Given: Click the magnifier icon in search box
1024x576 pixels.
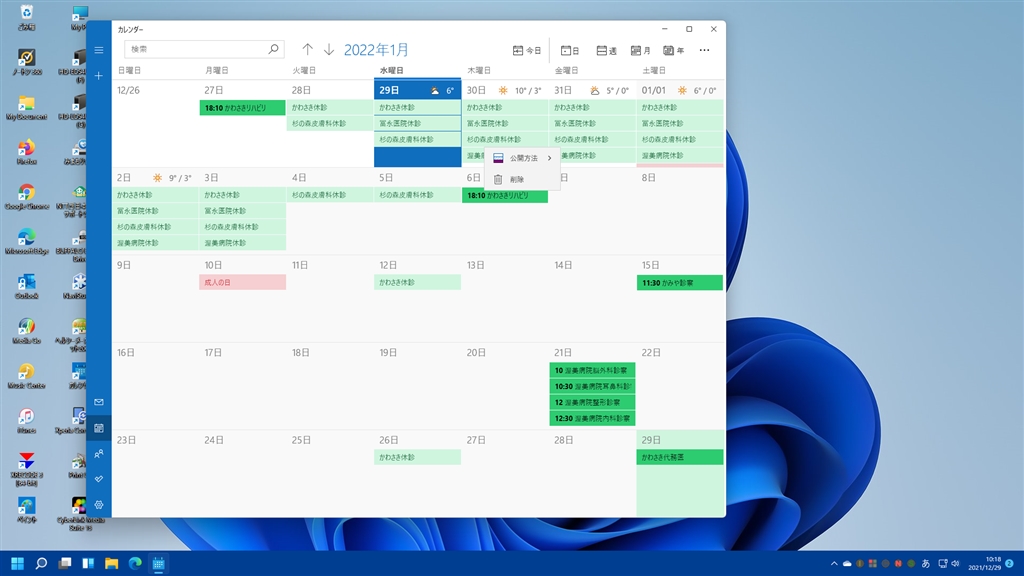Looking at the screenshot, I should [x=274, y=49].
